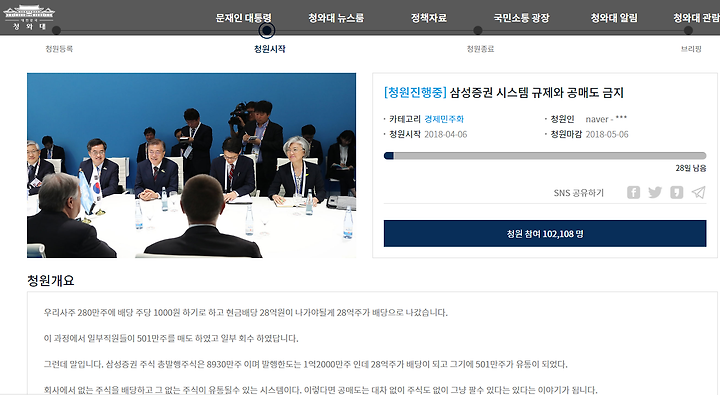Open the 청와대 뉴스룸 menu

click(336, 18)
